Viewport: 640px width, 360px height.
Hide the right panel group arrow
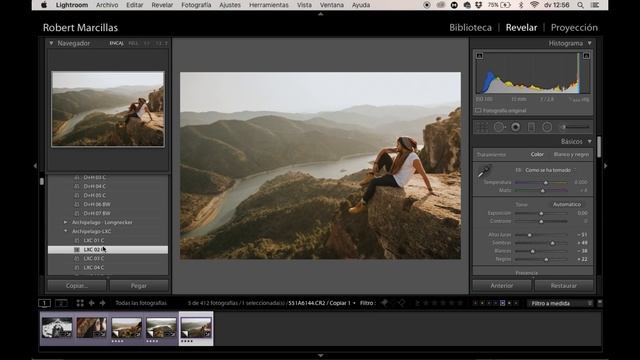(605, 166)
